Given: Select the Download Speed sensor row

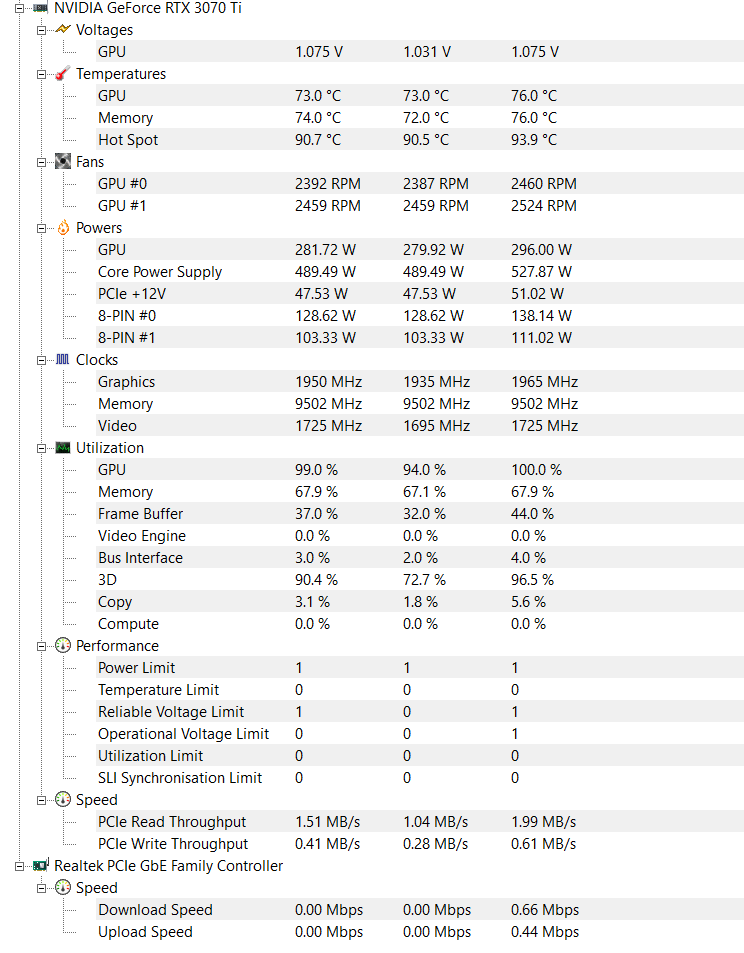Looking at the screenshot, I should pyautogui.click(x=155, y=910).
